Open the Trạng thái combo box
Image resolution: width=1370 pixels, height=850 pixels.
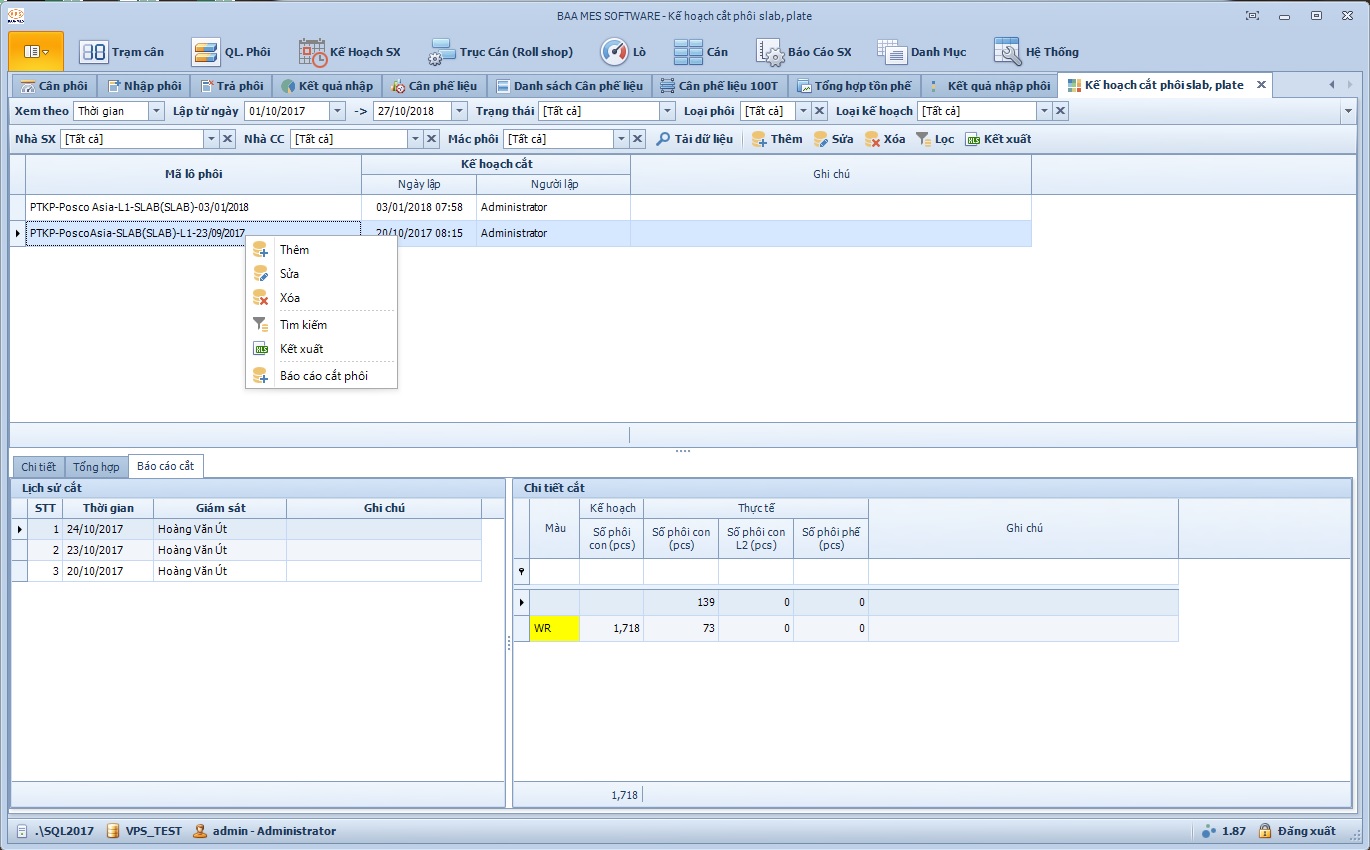pos(667,111)
